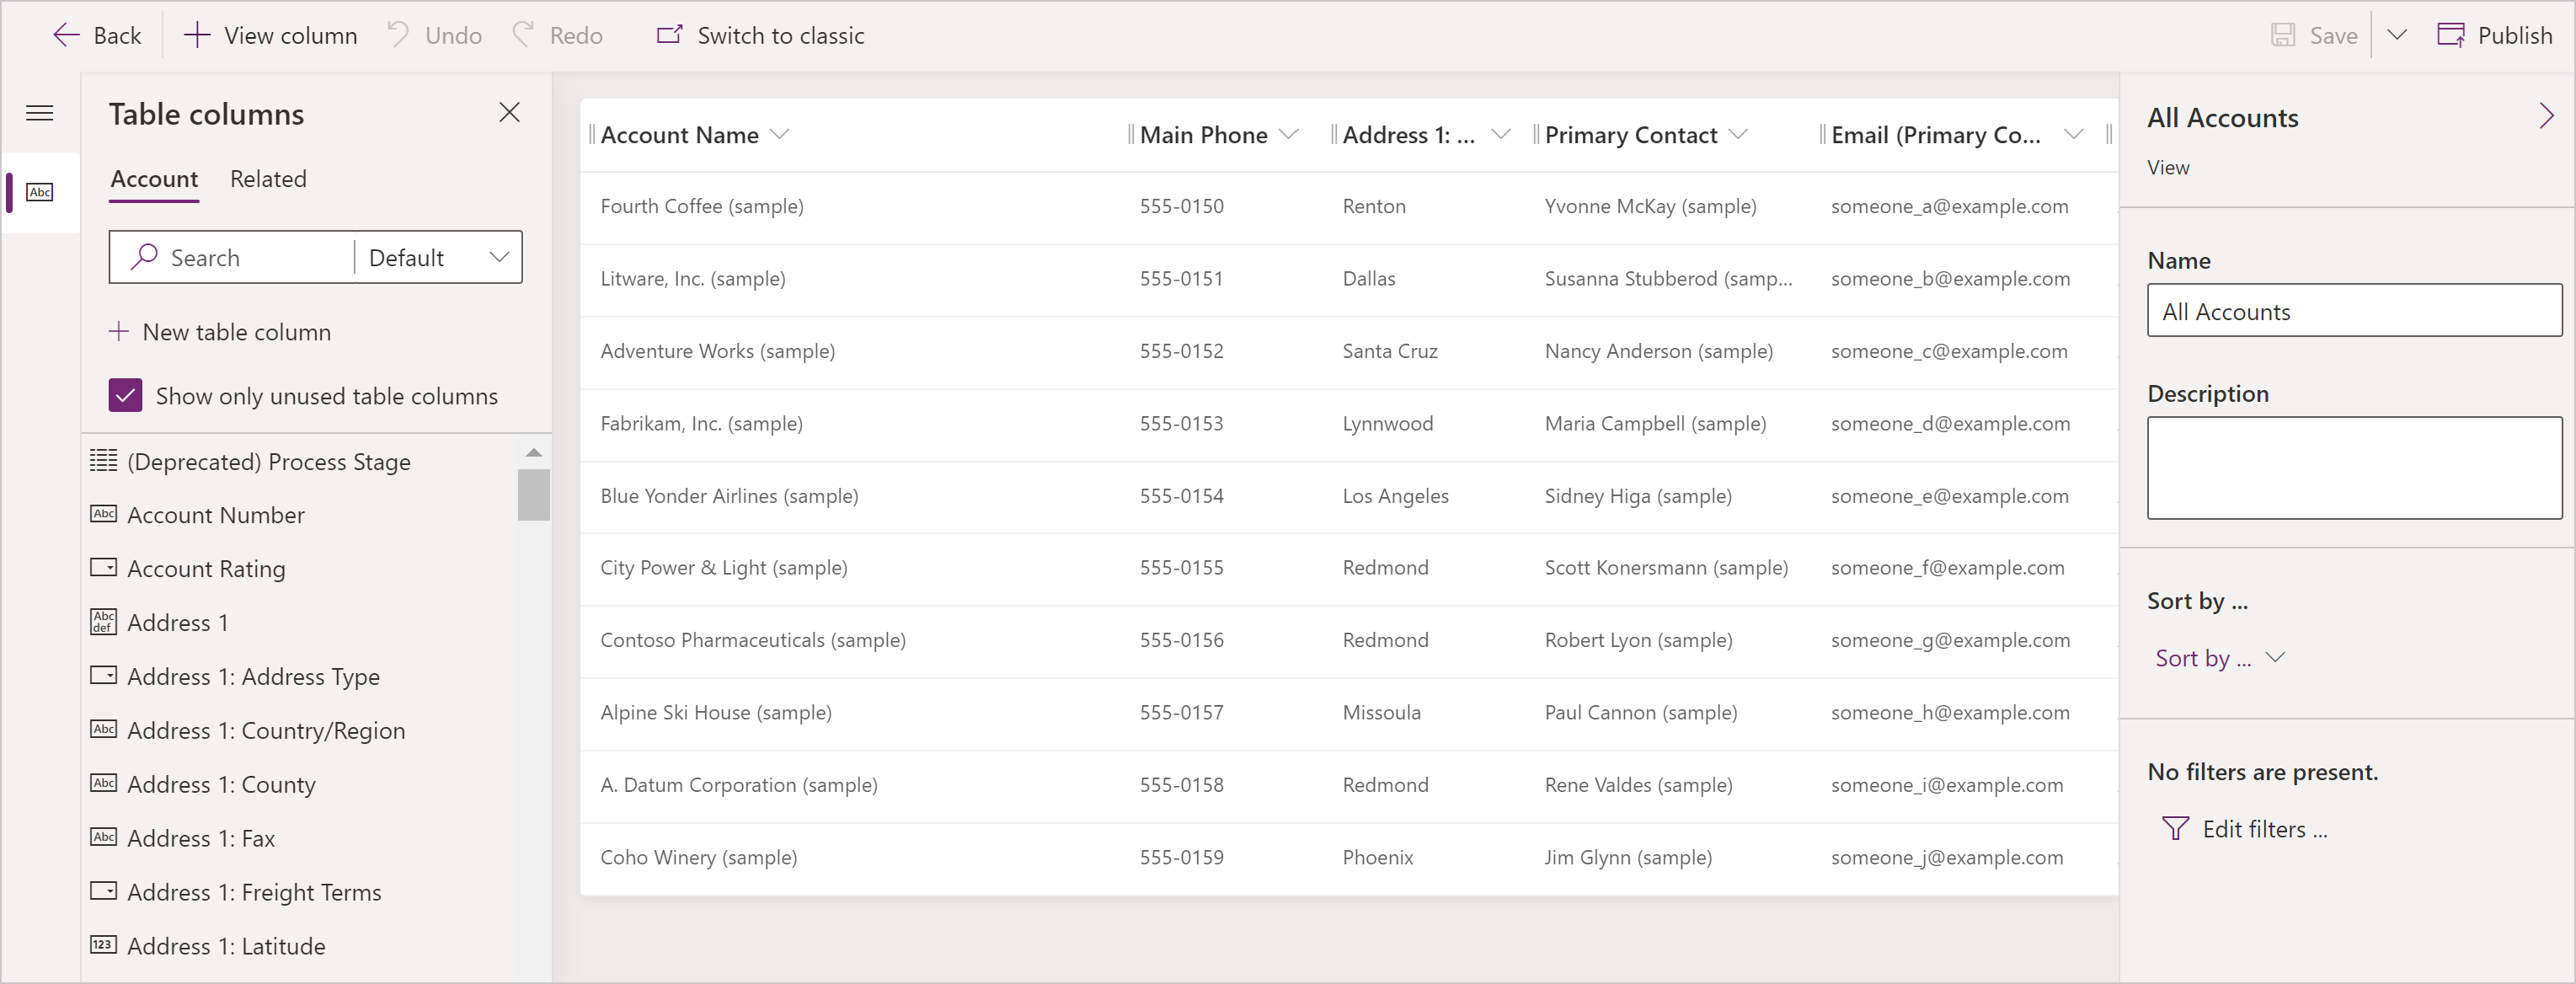Viewport: 2576px width, 984px height.
Task: Click the Switch to classic icon
Action: (667, 35)
